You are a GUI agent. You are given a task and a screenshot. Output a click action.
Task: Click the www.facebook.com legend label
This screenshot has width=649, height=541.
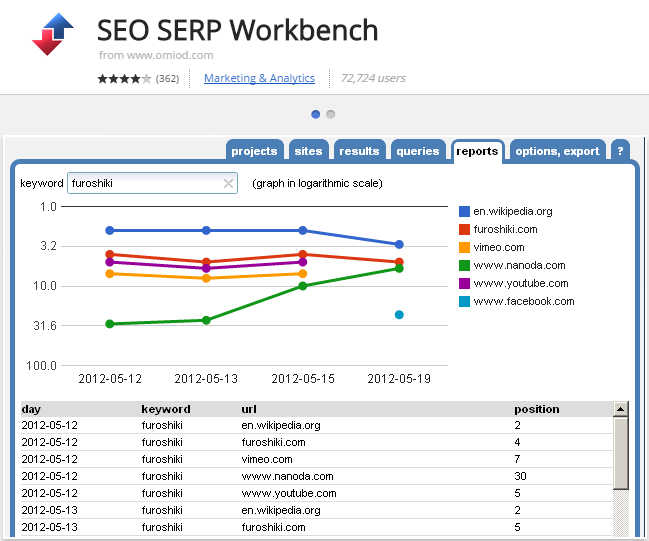pos(524,301)
